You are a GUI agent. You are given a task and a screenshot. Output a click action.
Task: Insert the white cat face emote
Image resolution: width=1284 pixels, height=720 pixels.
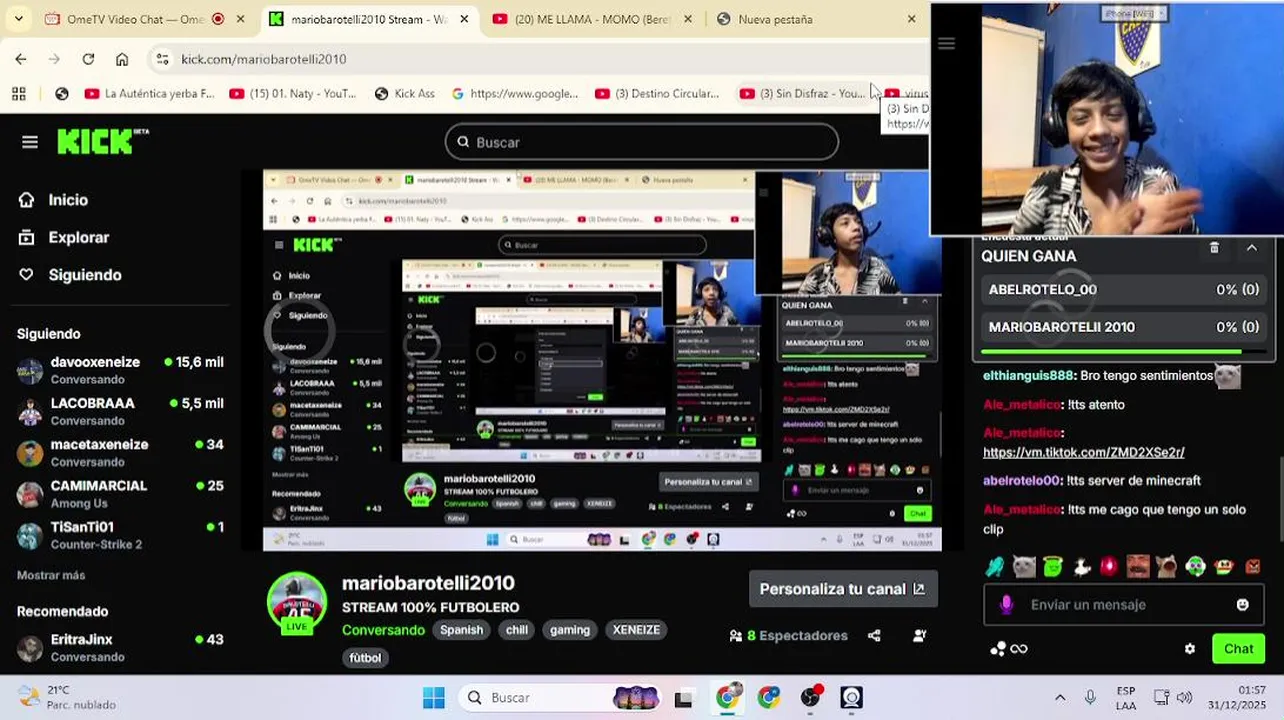point(1024,567)
